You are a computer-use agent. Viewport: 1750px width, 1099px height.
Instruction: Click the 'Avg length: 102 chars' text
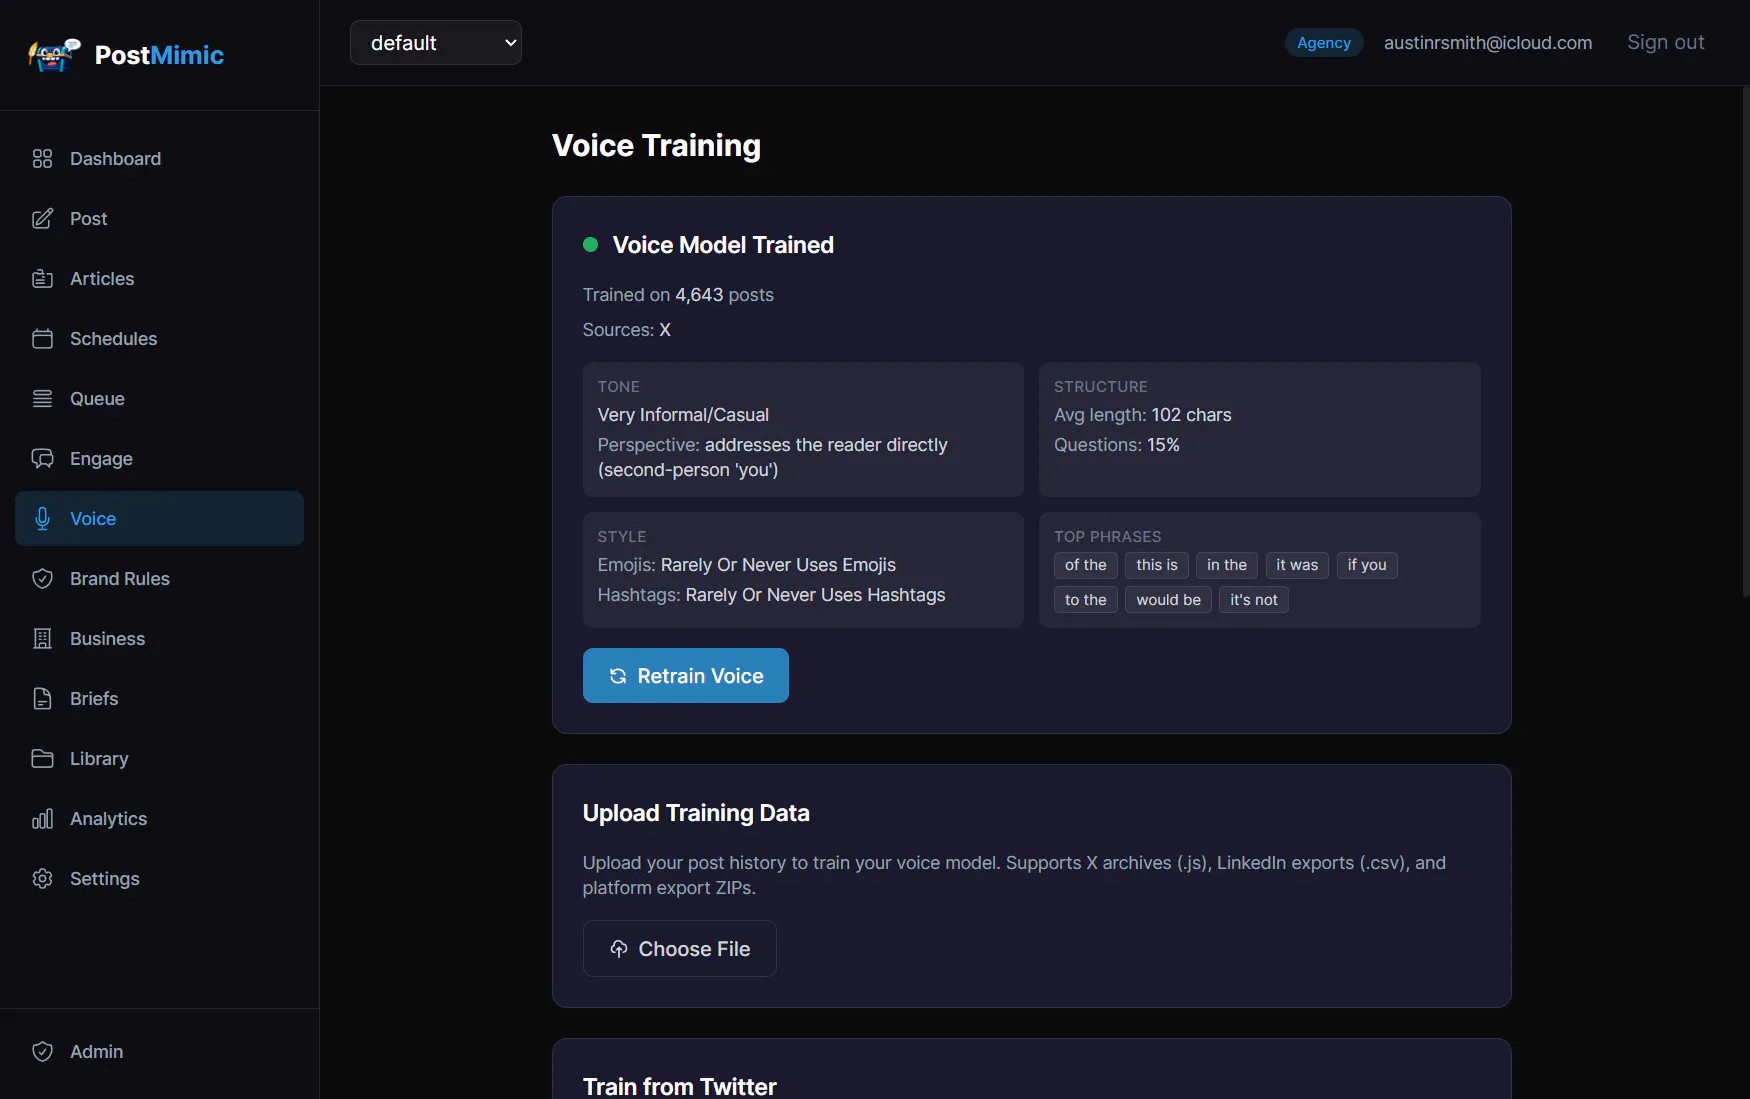point(1143,415)
